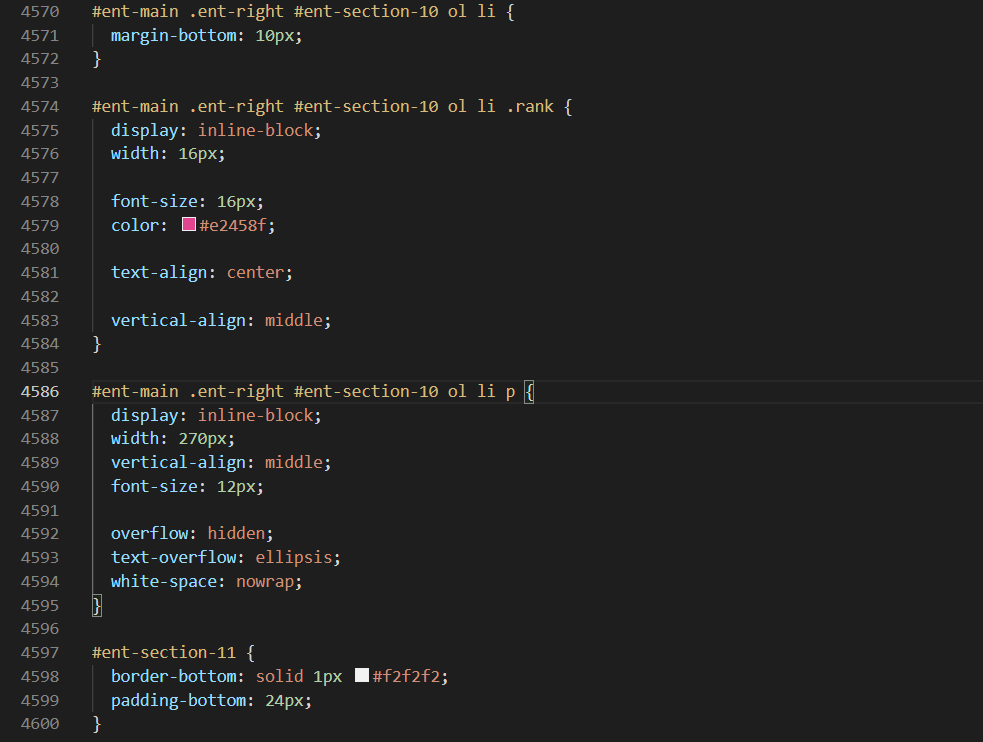The width and height of the screenshot is (983, 742).
Task: Click 'white-space' property on line 4594
Action: (x=164, y=582)
